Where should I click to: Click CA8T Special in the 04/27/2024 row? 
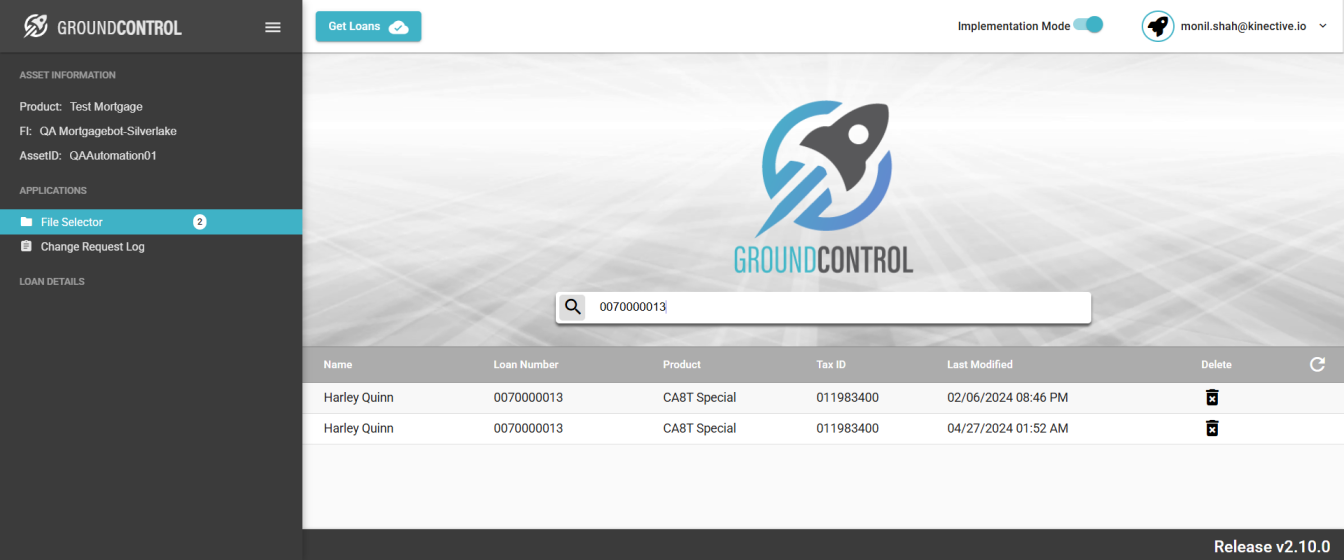[699, 428]
